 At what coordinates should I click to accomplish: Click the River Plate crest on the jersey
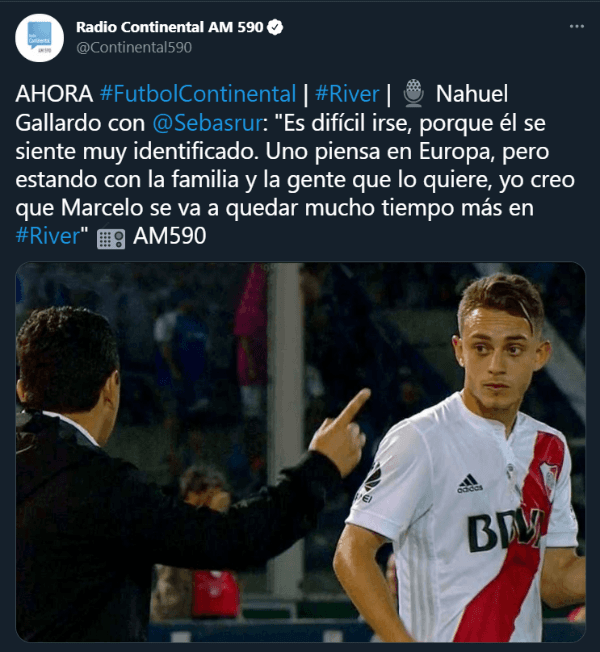click(549, 474)
